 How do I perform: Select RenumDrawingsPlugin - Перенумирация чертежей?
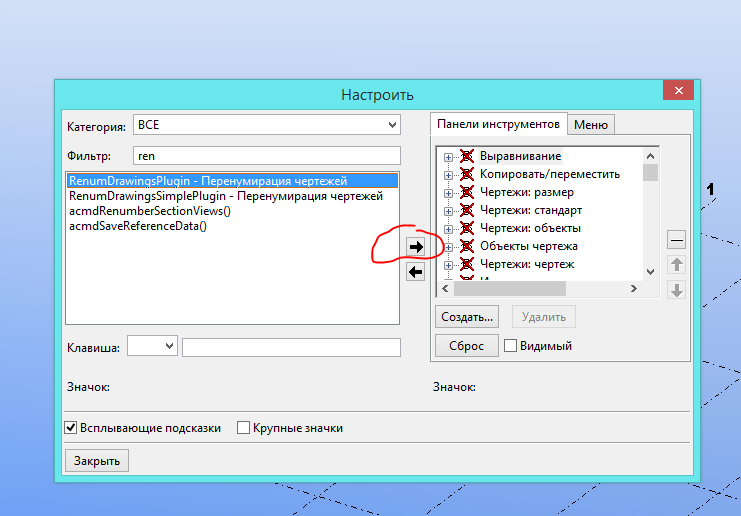coord(233,181)
